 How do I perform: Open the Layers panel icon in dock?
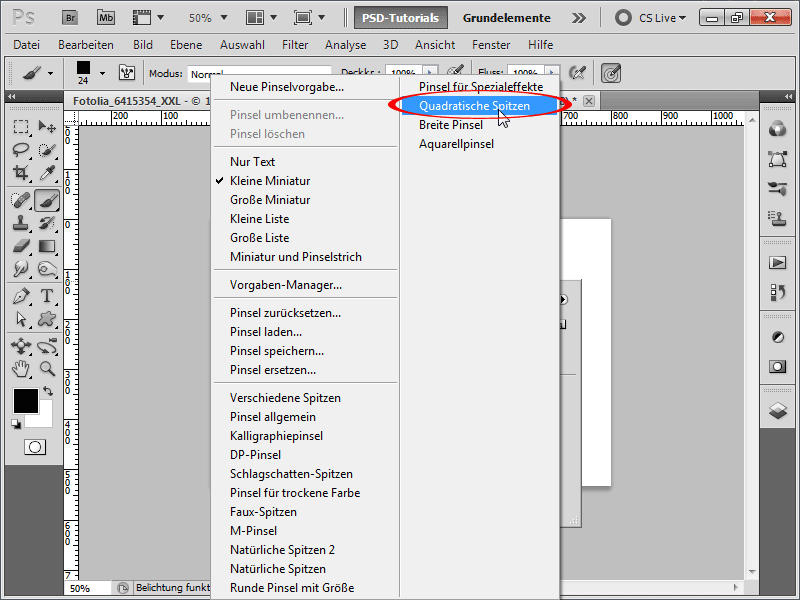[778, 410]
